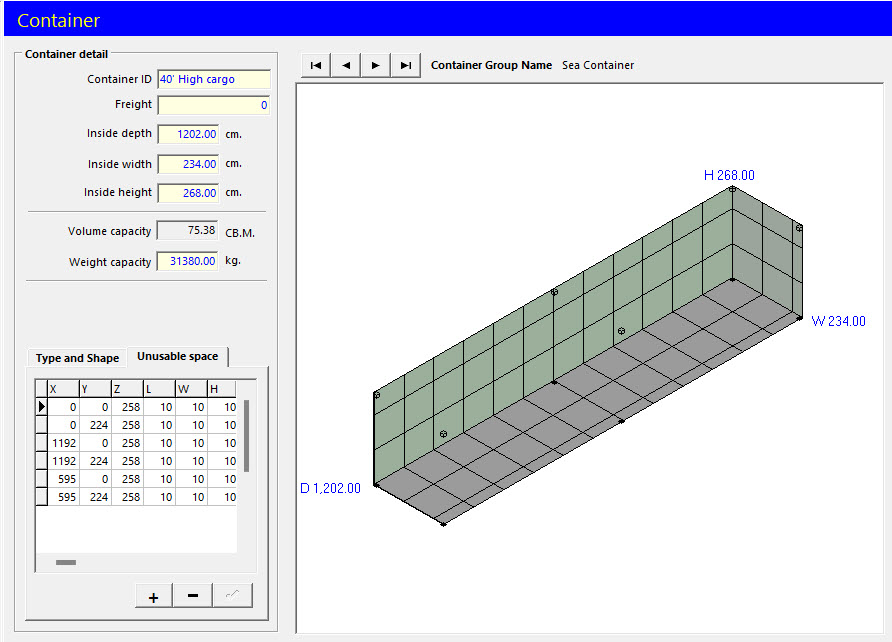
Task: Click the Y column header
Action: point(95,389)
